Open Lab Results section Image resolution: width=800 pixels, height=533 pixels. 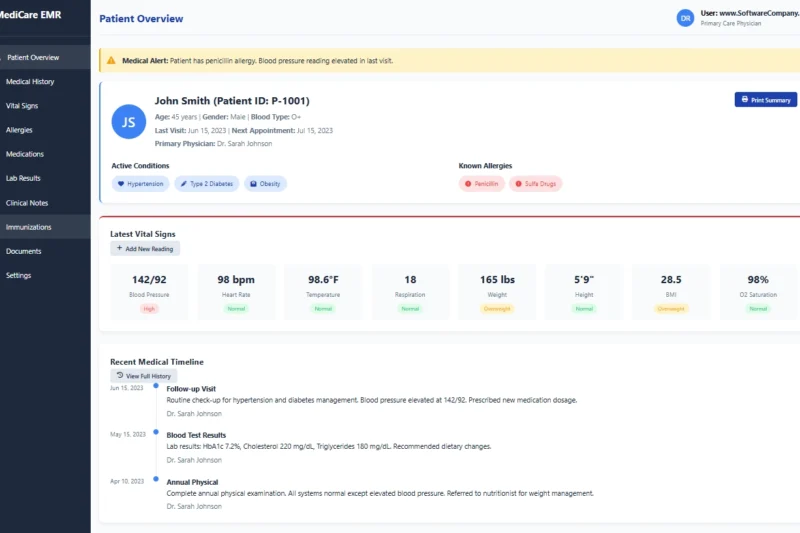pyautogui.click(x=45, y=178)
